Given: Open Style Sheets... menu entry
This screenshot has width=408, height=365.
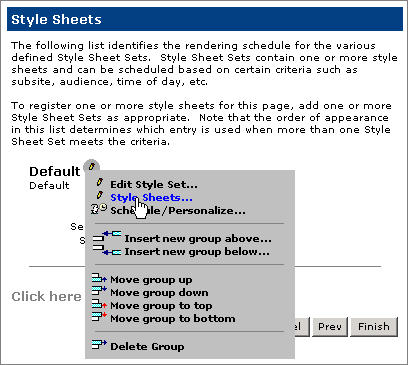Looking at the screenshot, I should click(151, 198).
